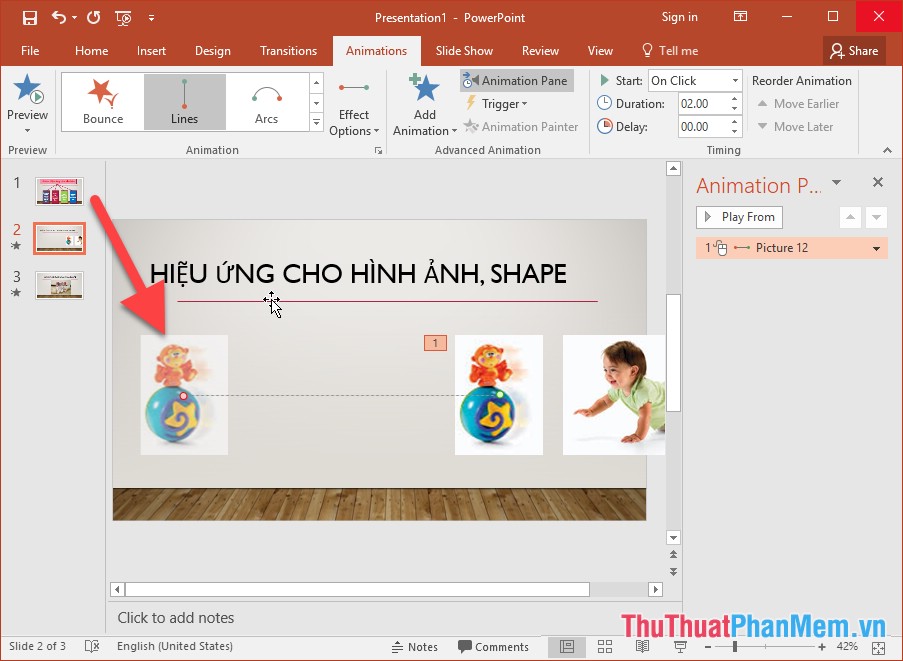903x661 pixels.
Task: Click the Undo icon
Action: pyautogui.click(x=61, y=17)
